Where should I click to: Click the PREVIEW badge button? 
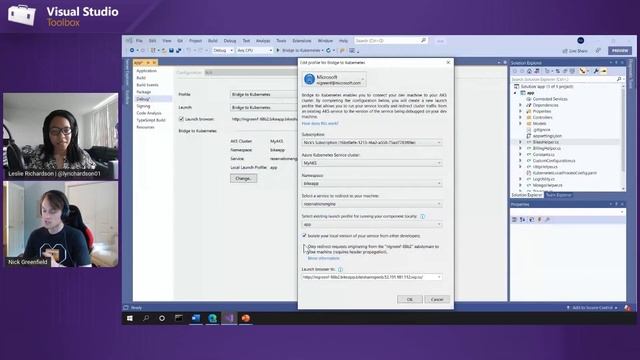click(620, 50)
